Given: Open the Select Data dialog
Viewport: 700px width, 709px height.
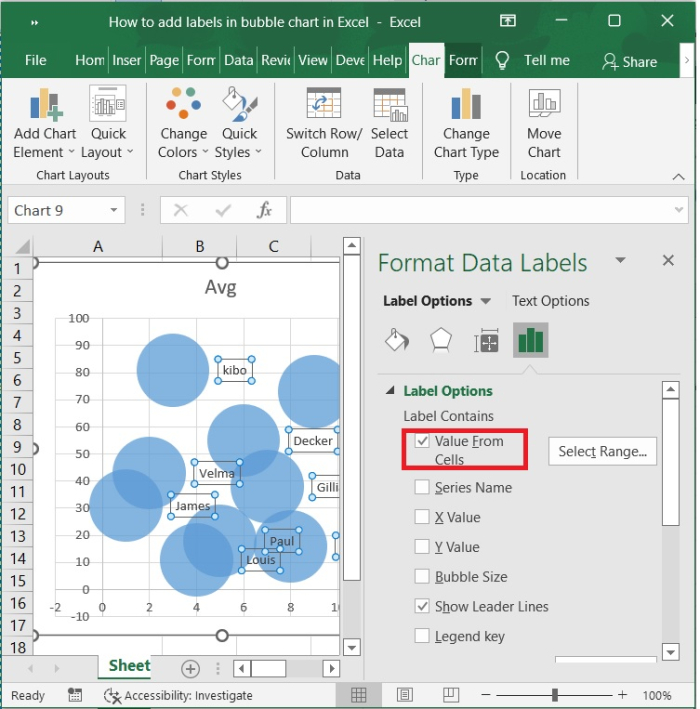Looking at the screenshot, I should click(x=389, y=123).
